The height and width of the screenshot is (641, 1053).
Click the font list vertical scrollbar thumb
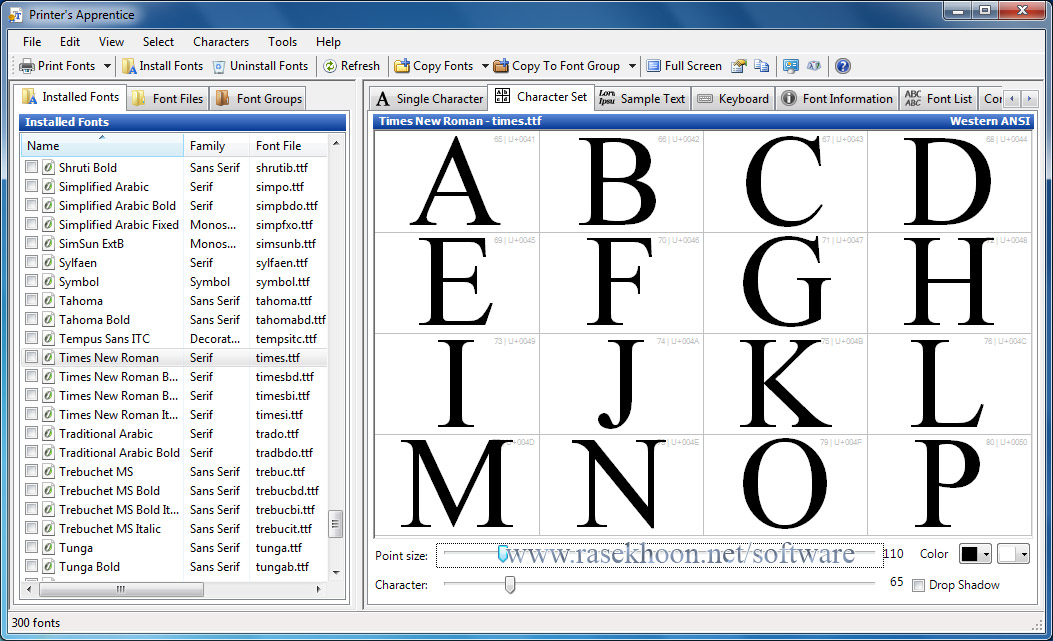336,524
